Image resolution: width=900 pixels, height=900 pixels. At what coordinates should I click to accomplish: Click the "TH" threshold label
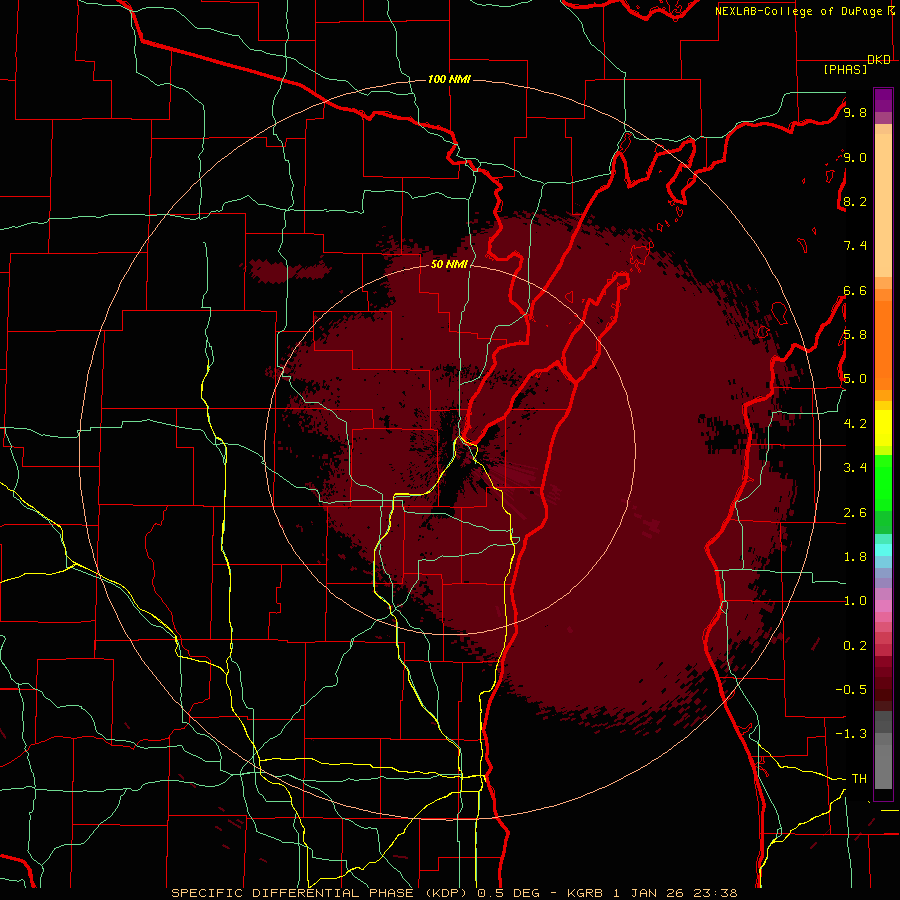pos(859,779)
